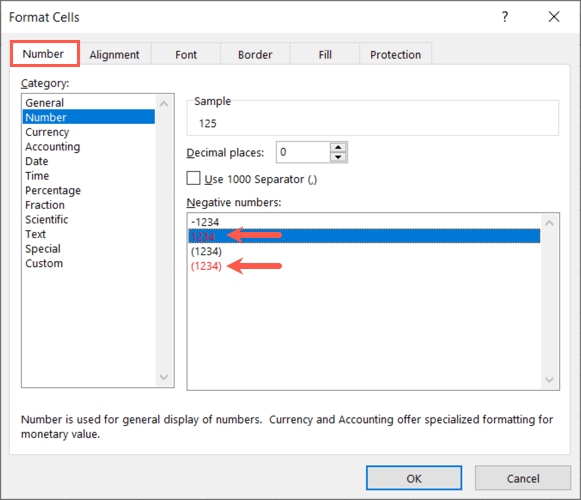
Task: Choose the Custom category
Action: click(89, 264)
